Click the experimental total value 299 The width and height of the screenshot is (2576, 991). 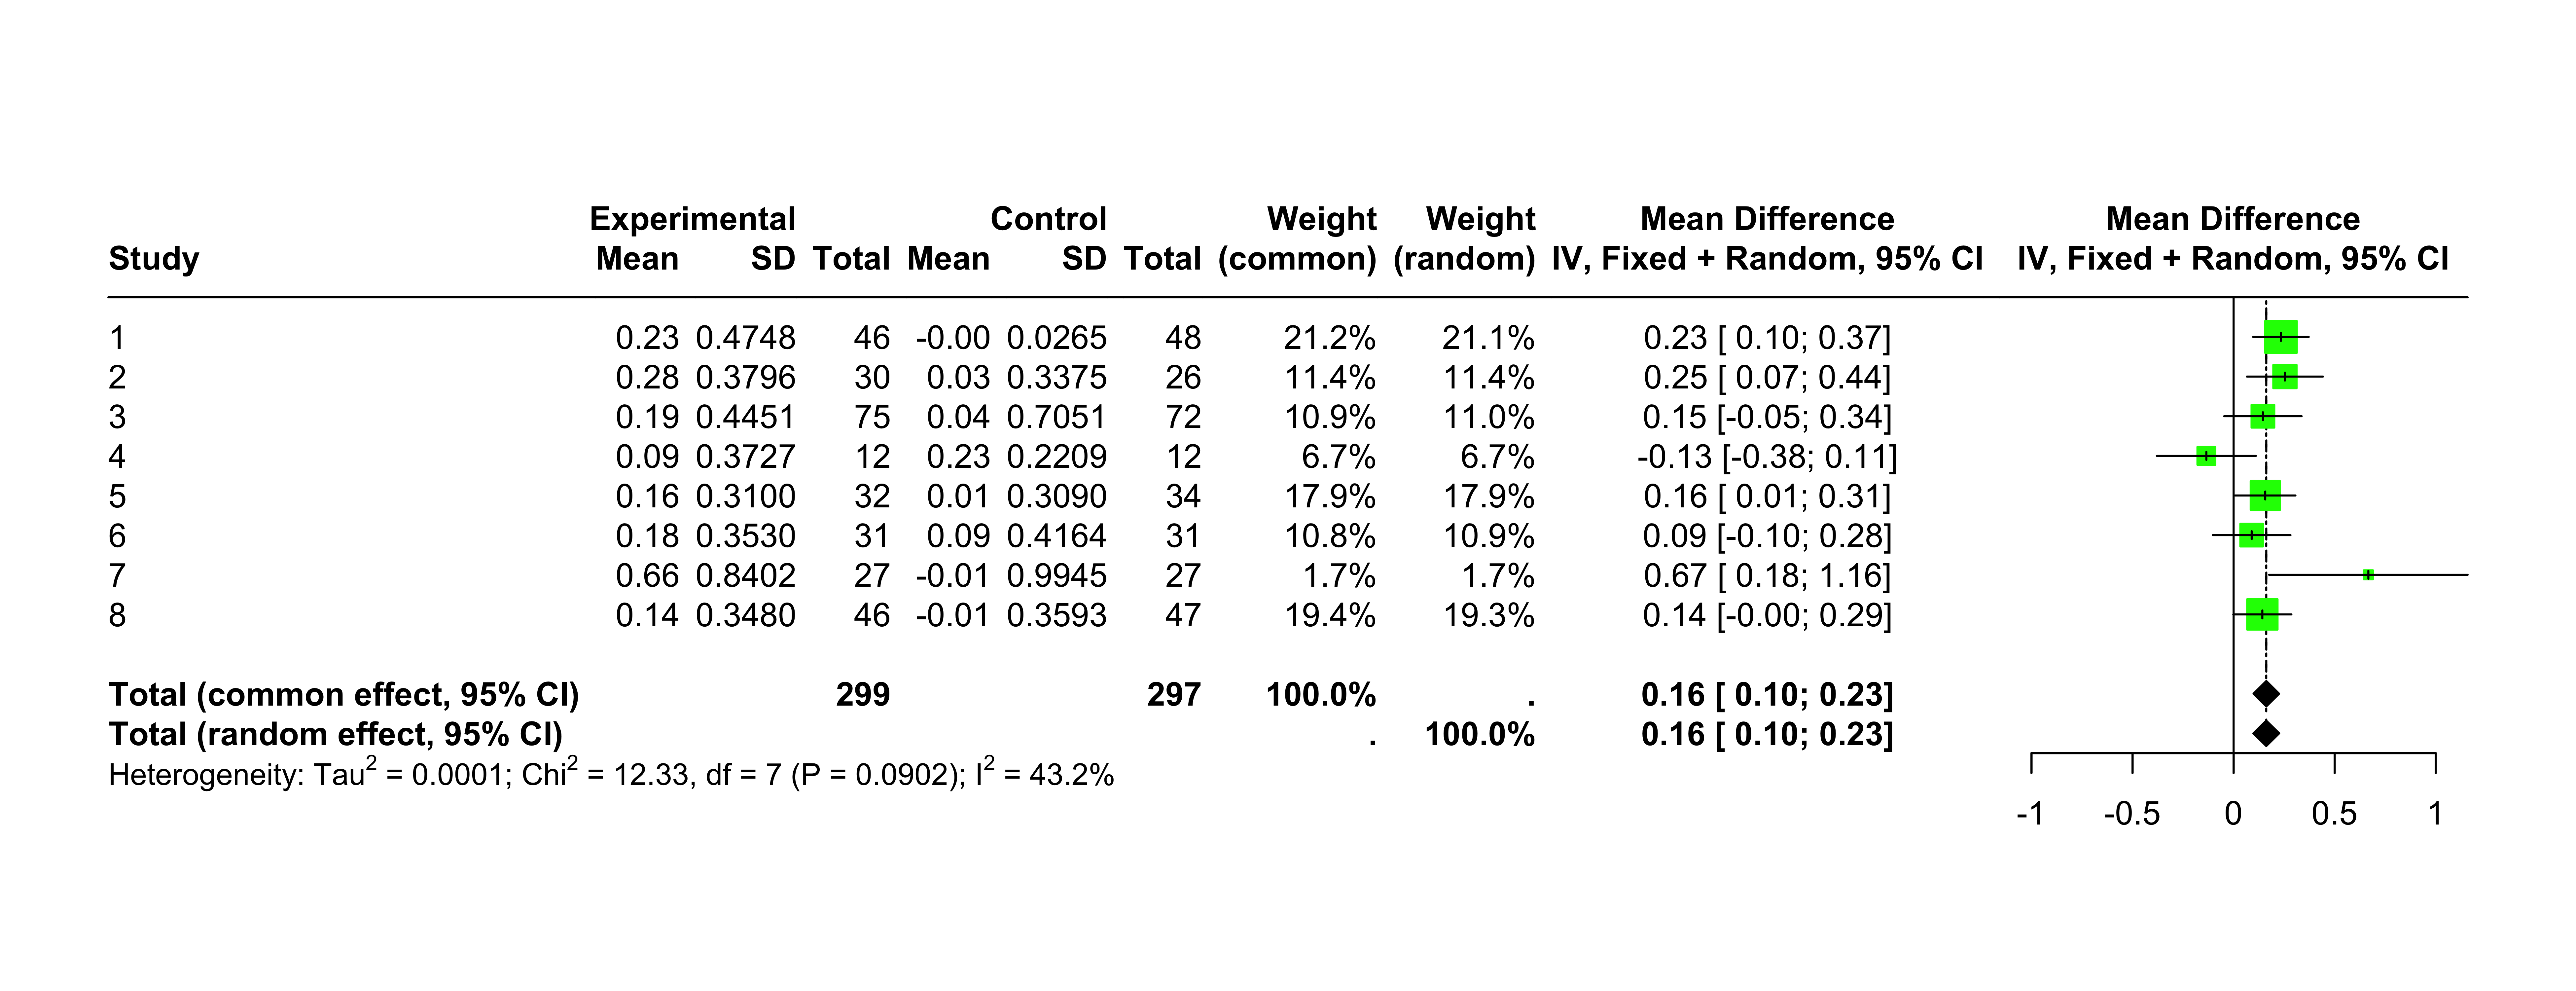tap(863, 694)
